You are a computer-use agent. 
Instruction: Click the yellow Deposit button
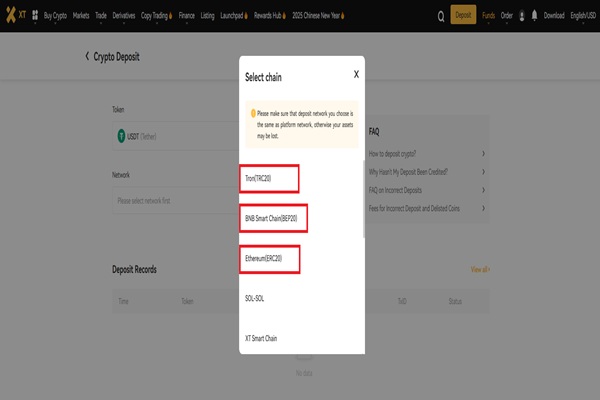[463, 15]
